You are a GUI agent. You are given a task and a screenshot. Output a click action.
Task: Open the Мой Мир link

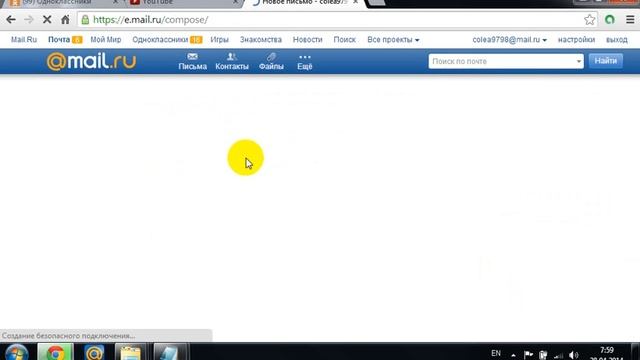tap(106, 40)
